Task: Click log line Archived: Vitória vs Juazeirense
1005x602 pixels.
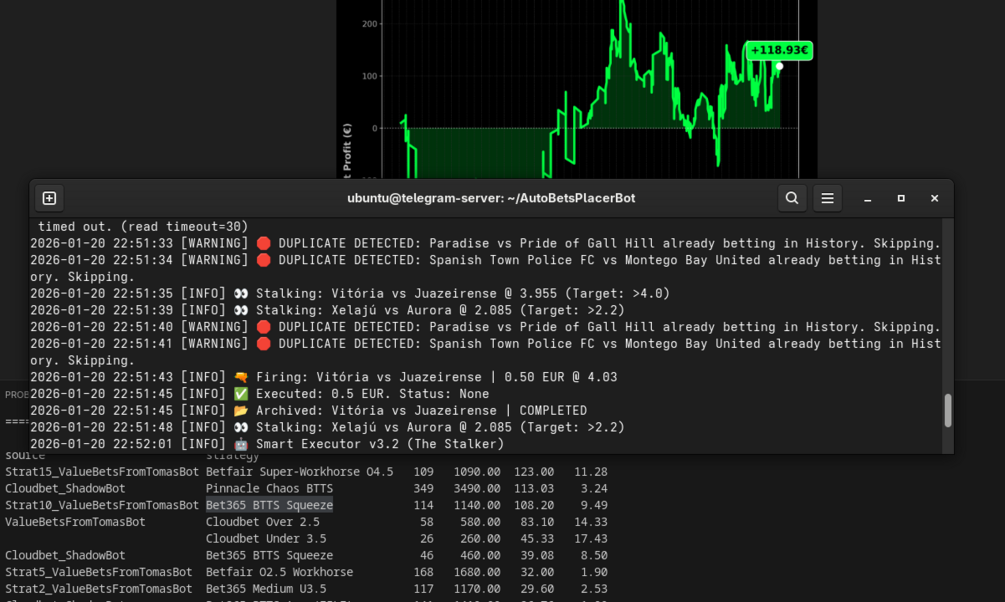Action: 308,410
